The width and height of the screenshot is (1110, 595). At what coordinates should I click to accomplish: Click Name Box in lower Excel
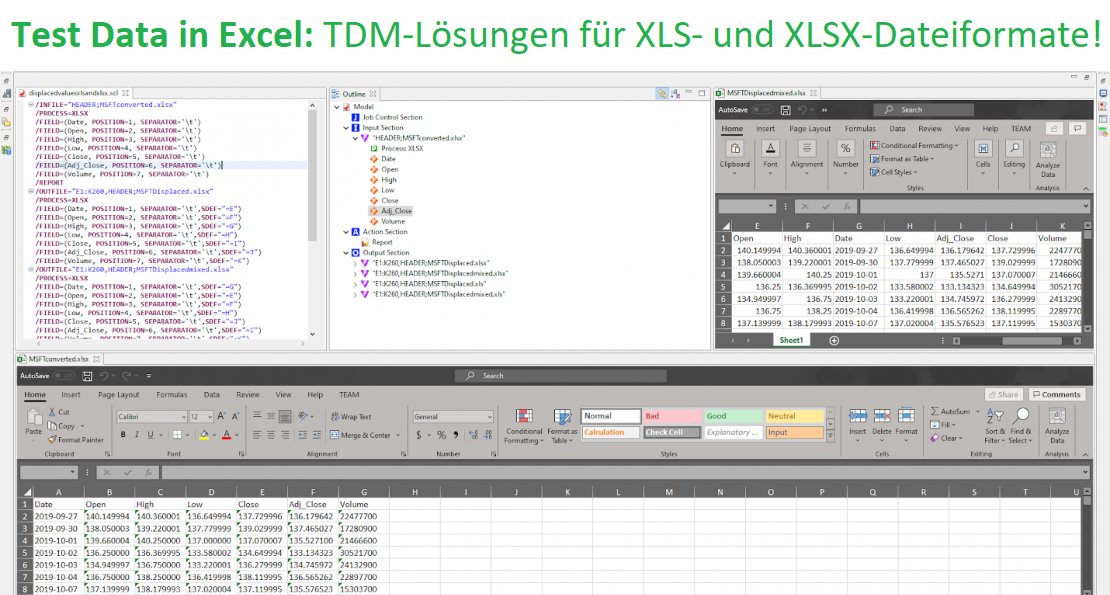tap(48, 472)
